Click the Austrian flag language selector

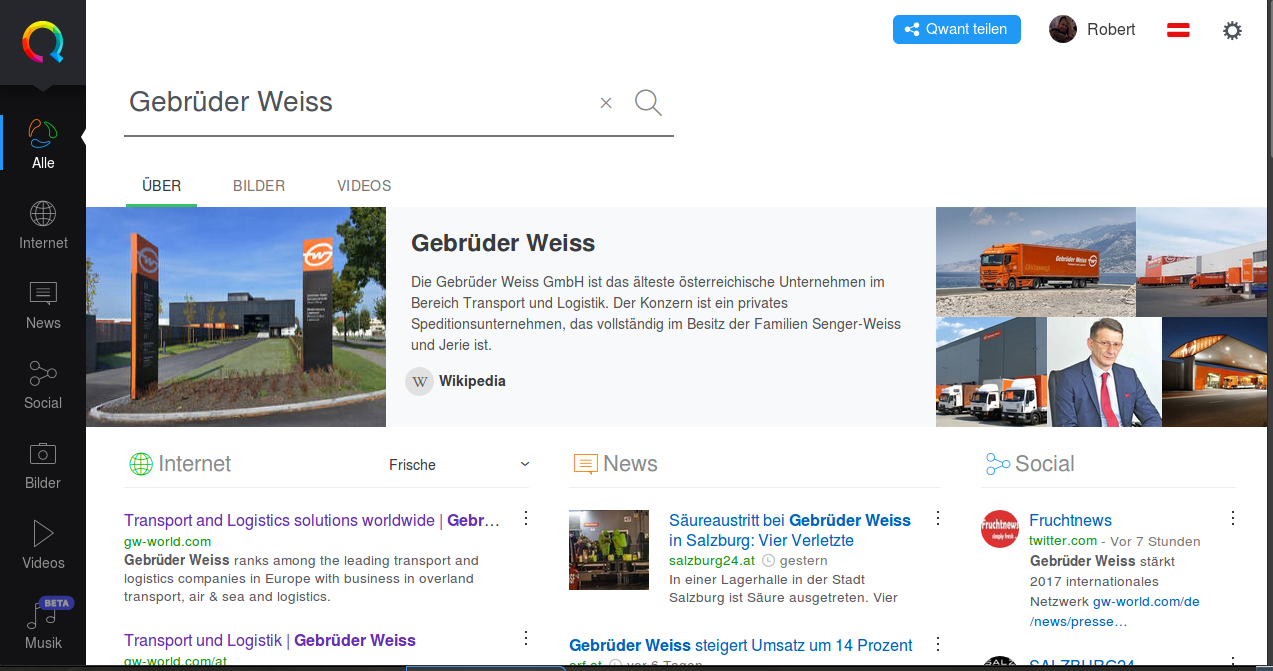1178,30
